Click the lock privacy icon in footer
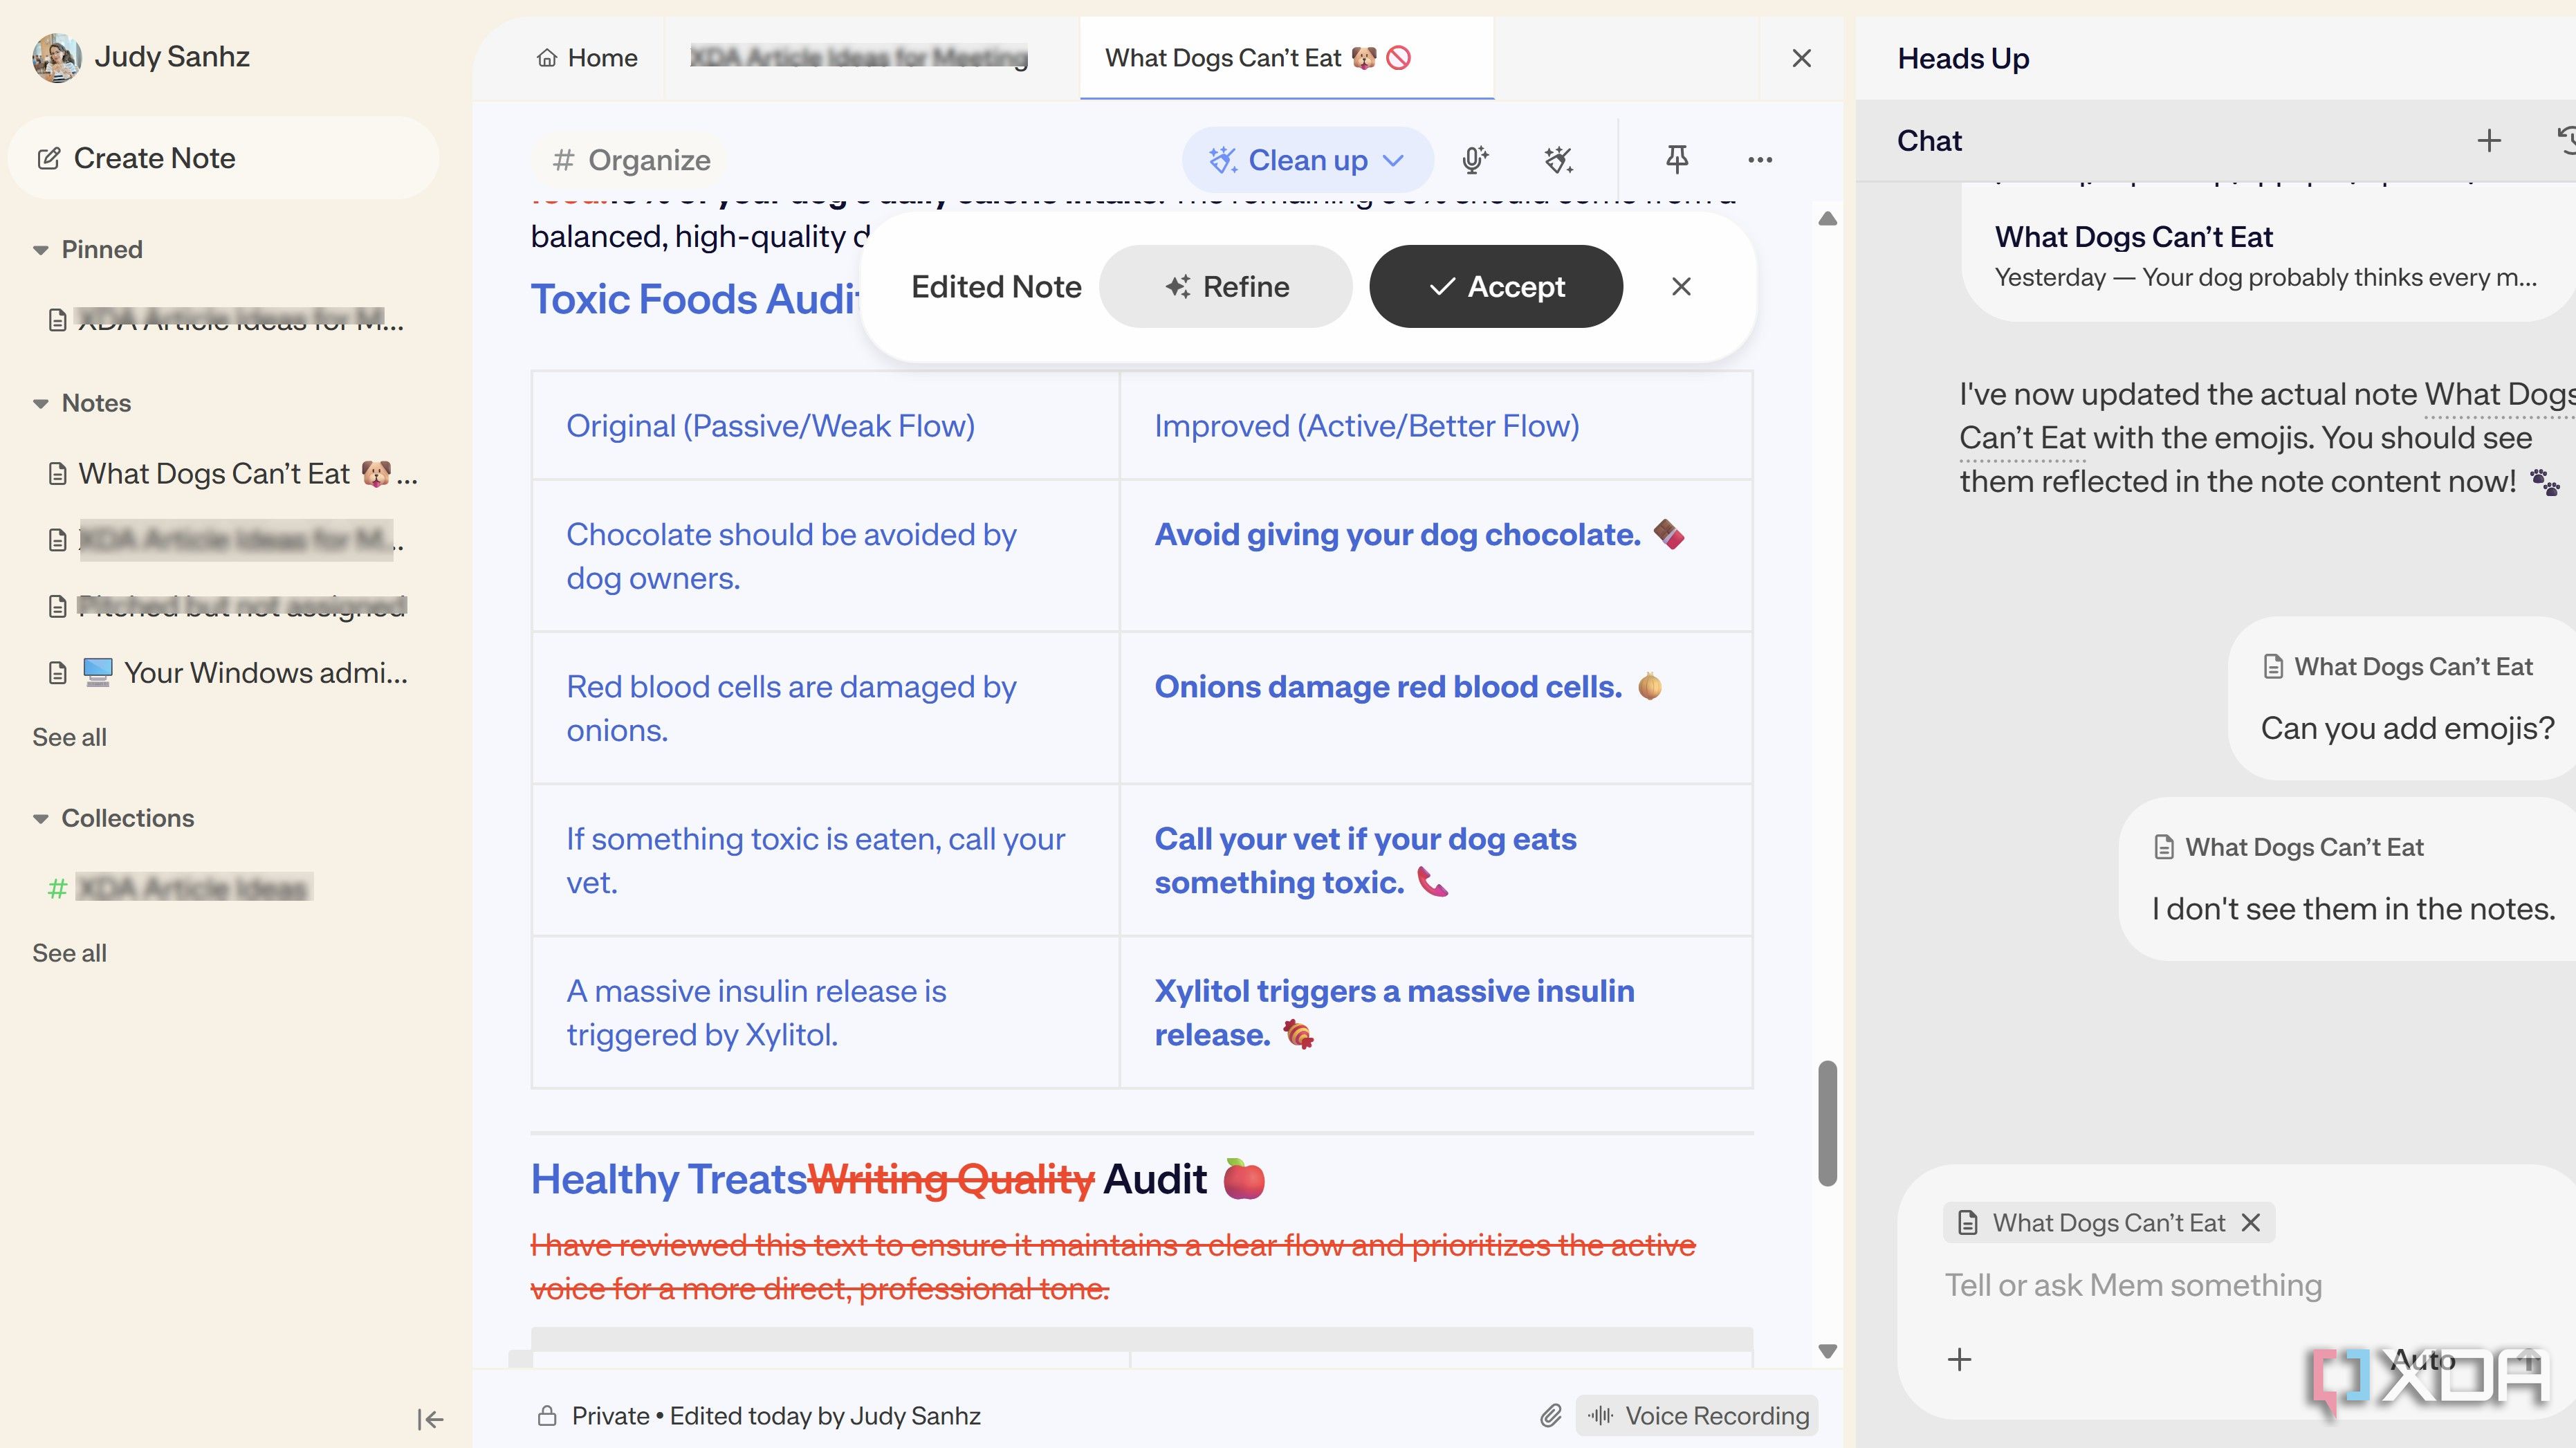The height and width of the screenshot is (1448, 2576). point(547,1415)
